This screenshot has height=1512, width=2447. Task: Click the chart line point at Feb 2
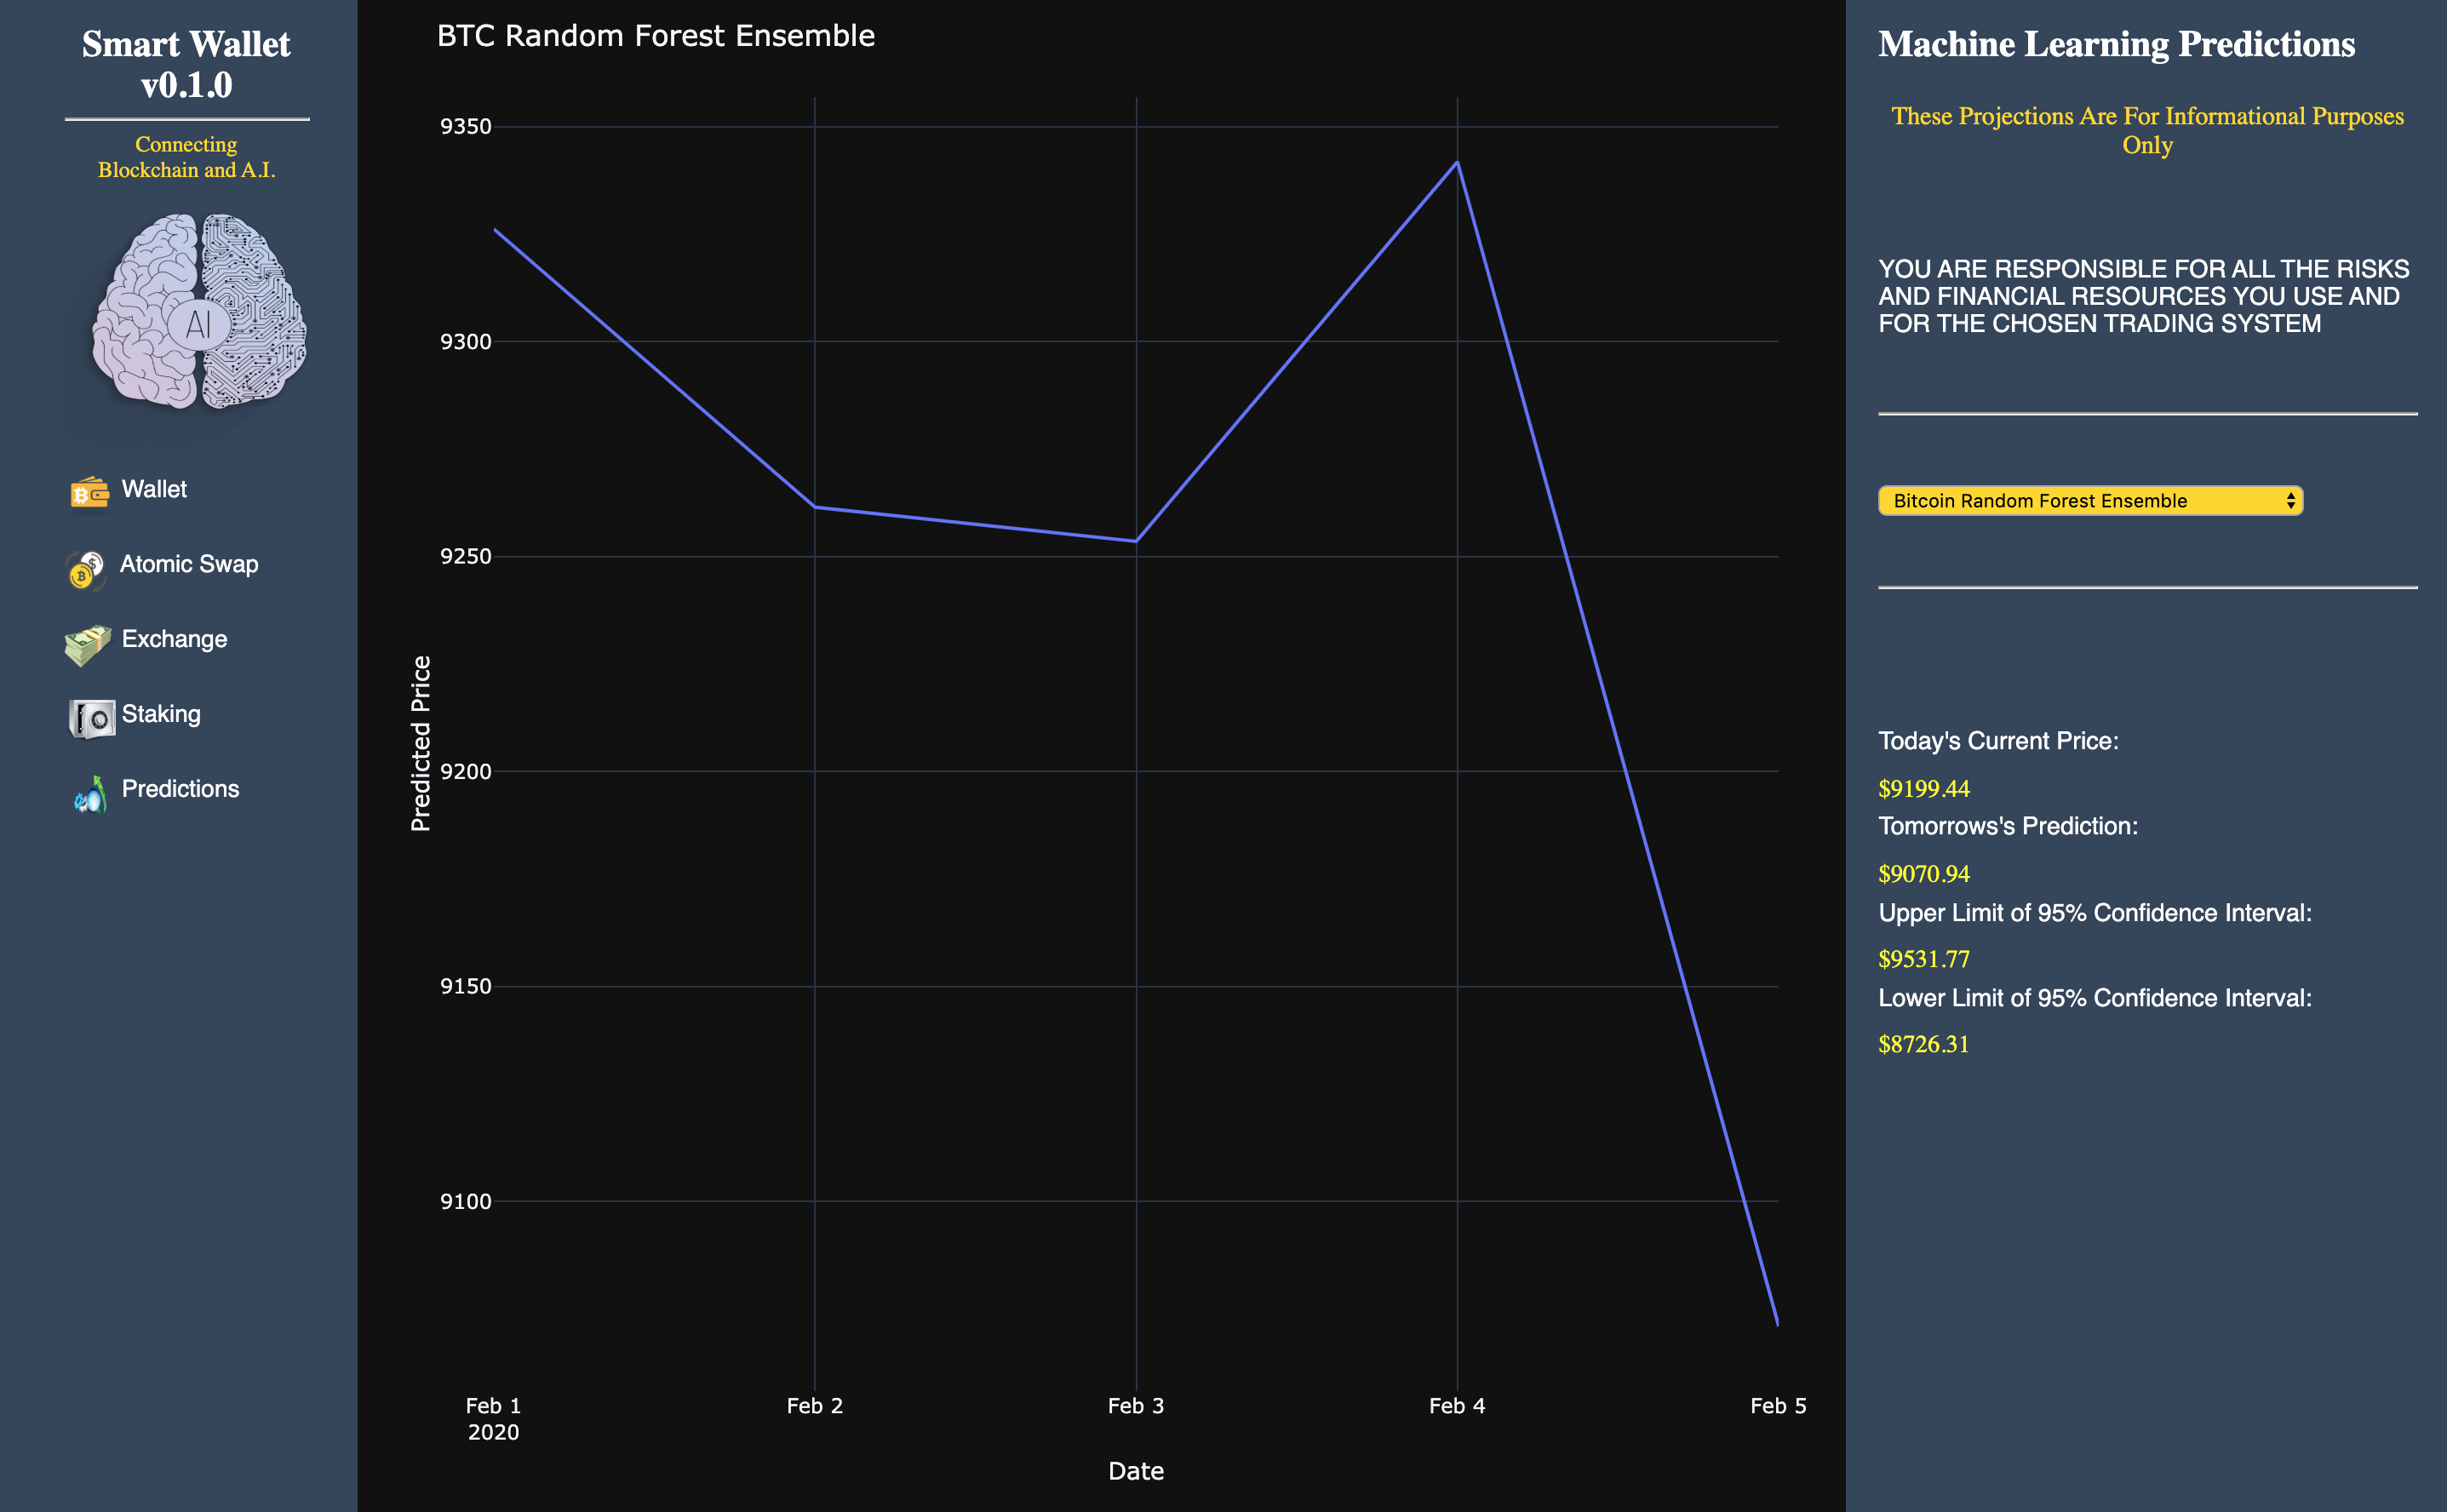815,507
